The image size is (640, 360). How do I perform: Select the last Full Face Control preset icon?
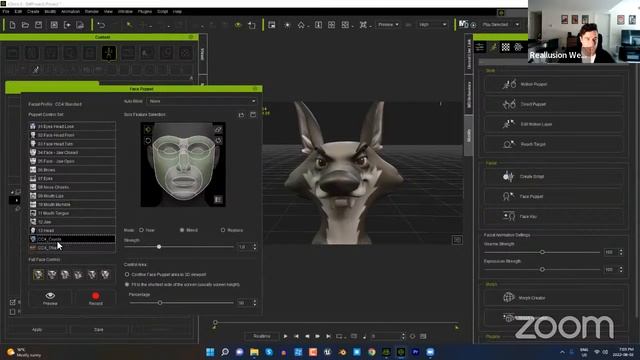click(105, 274)
